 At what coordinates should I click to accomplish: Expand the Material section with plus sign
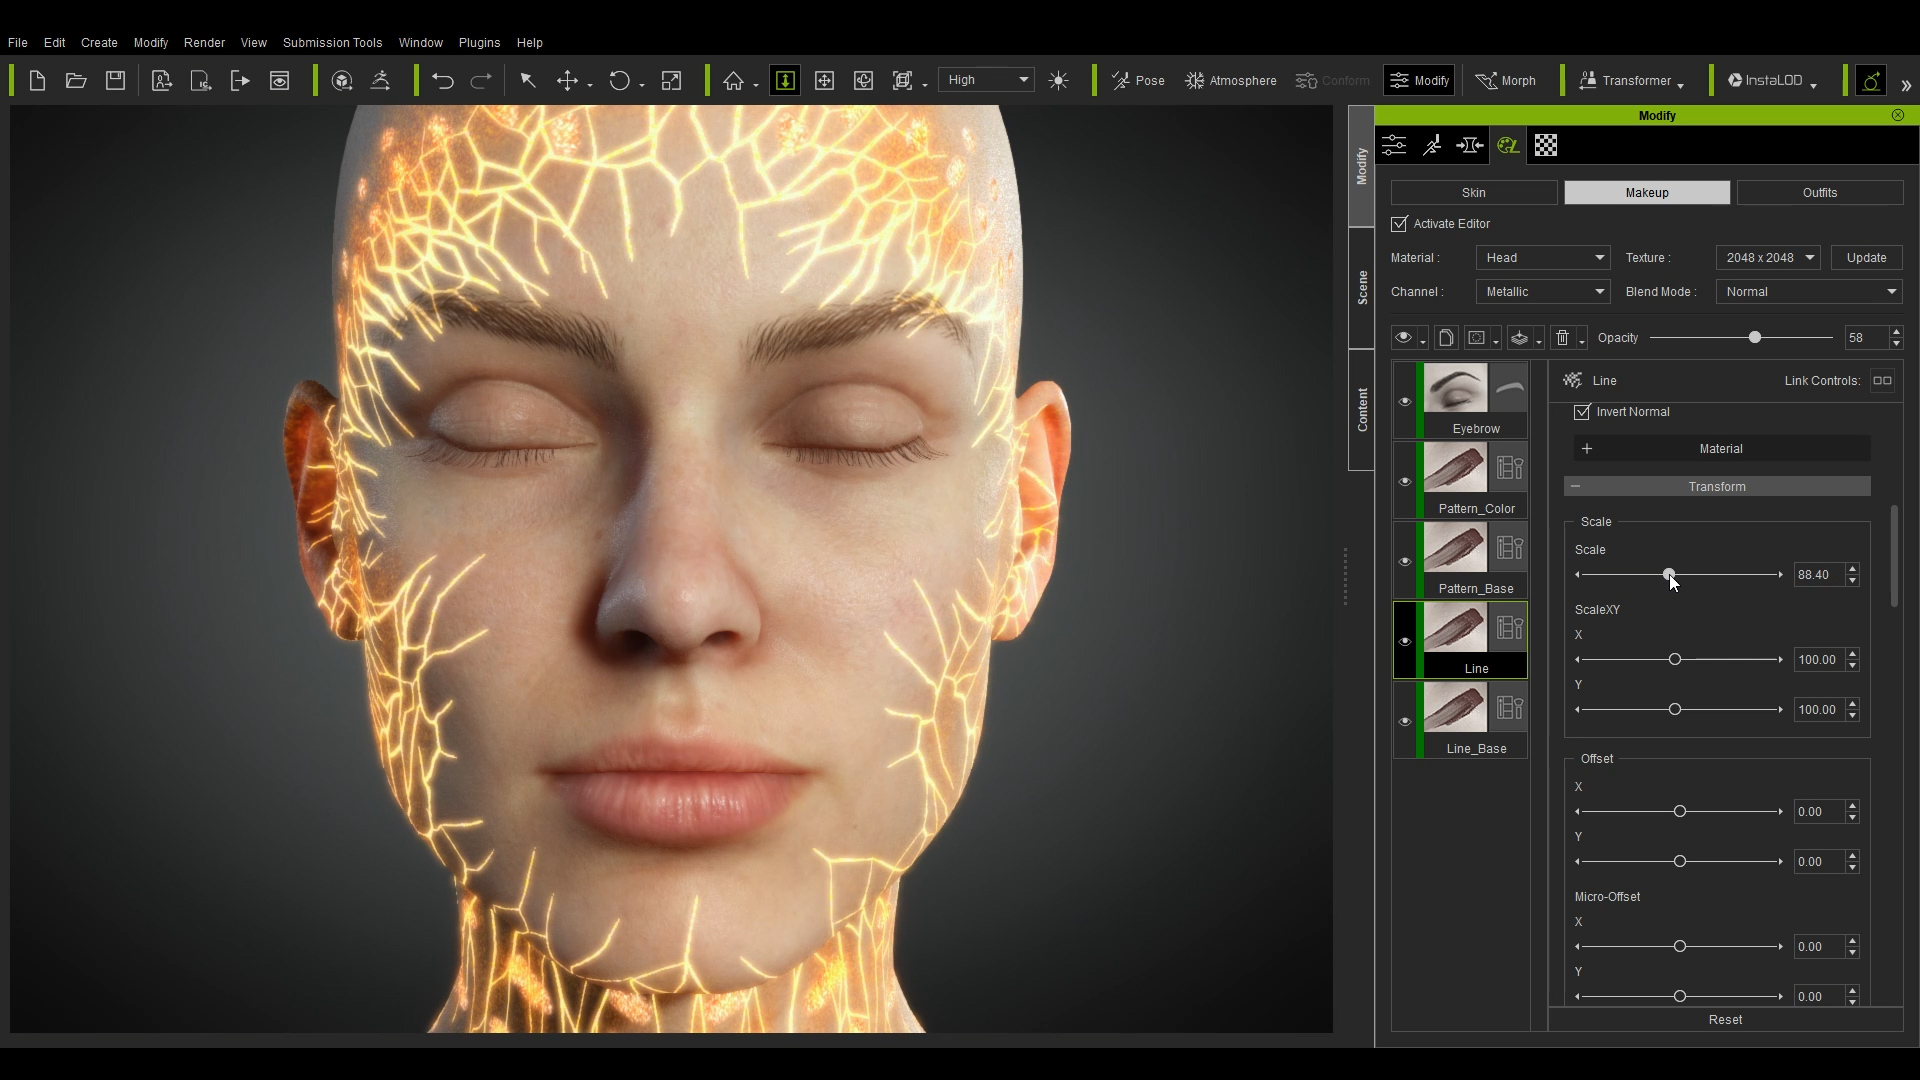coord(1587,449)
